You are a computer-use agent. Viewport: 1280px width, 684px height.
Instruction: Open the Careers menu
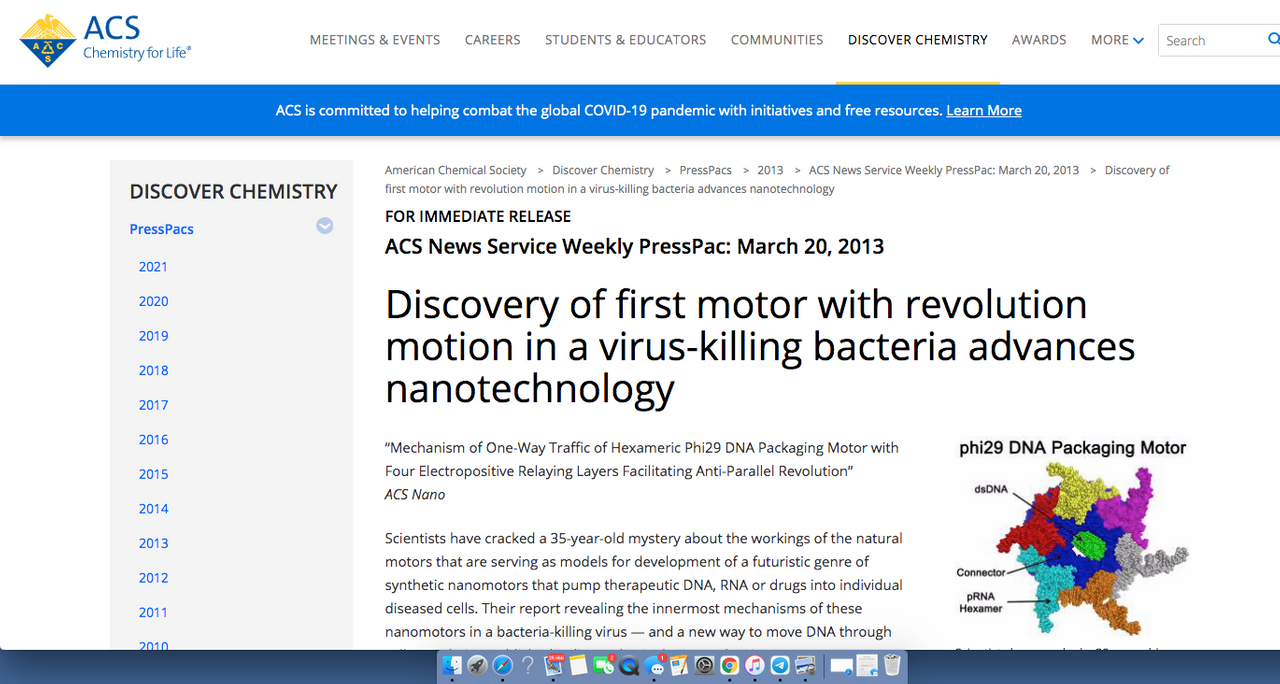click(493, 40)
